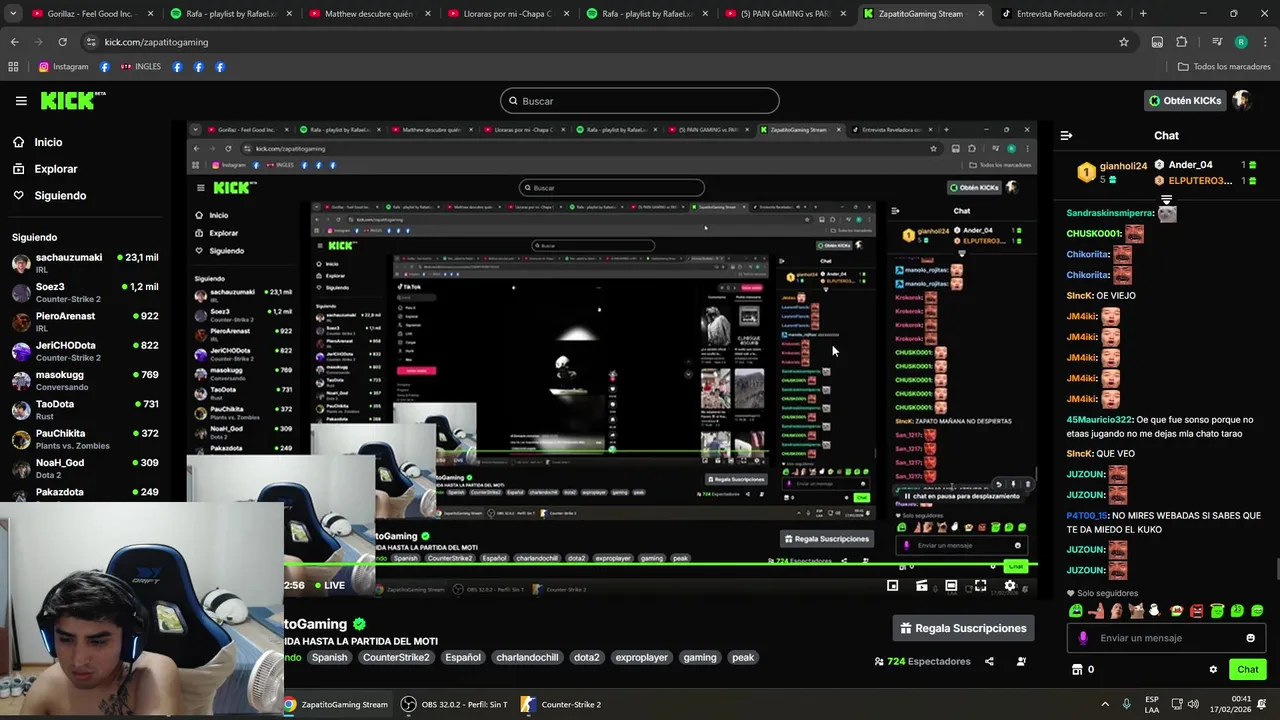1280x720 pixels.
Task: Open the stream player settings gear
Action: [1010, 586]
